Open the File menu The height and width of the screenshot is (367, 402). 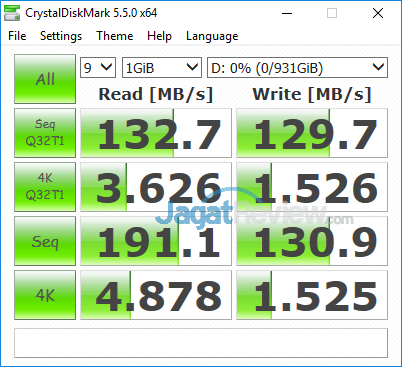[x=17, y=36]
